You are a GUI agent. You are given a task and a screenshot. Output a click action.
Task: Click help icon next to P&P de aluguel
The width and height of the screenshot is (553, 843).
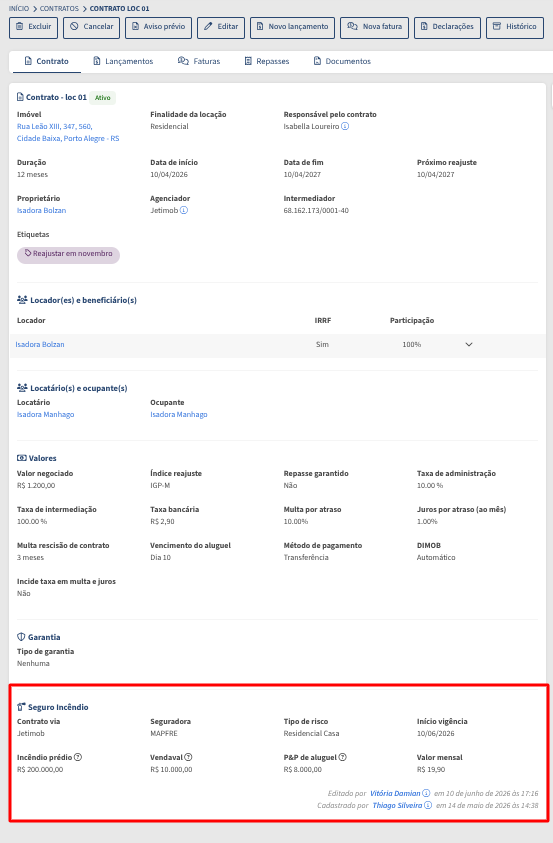coord(343,757)
